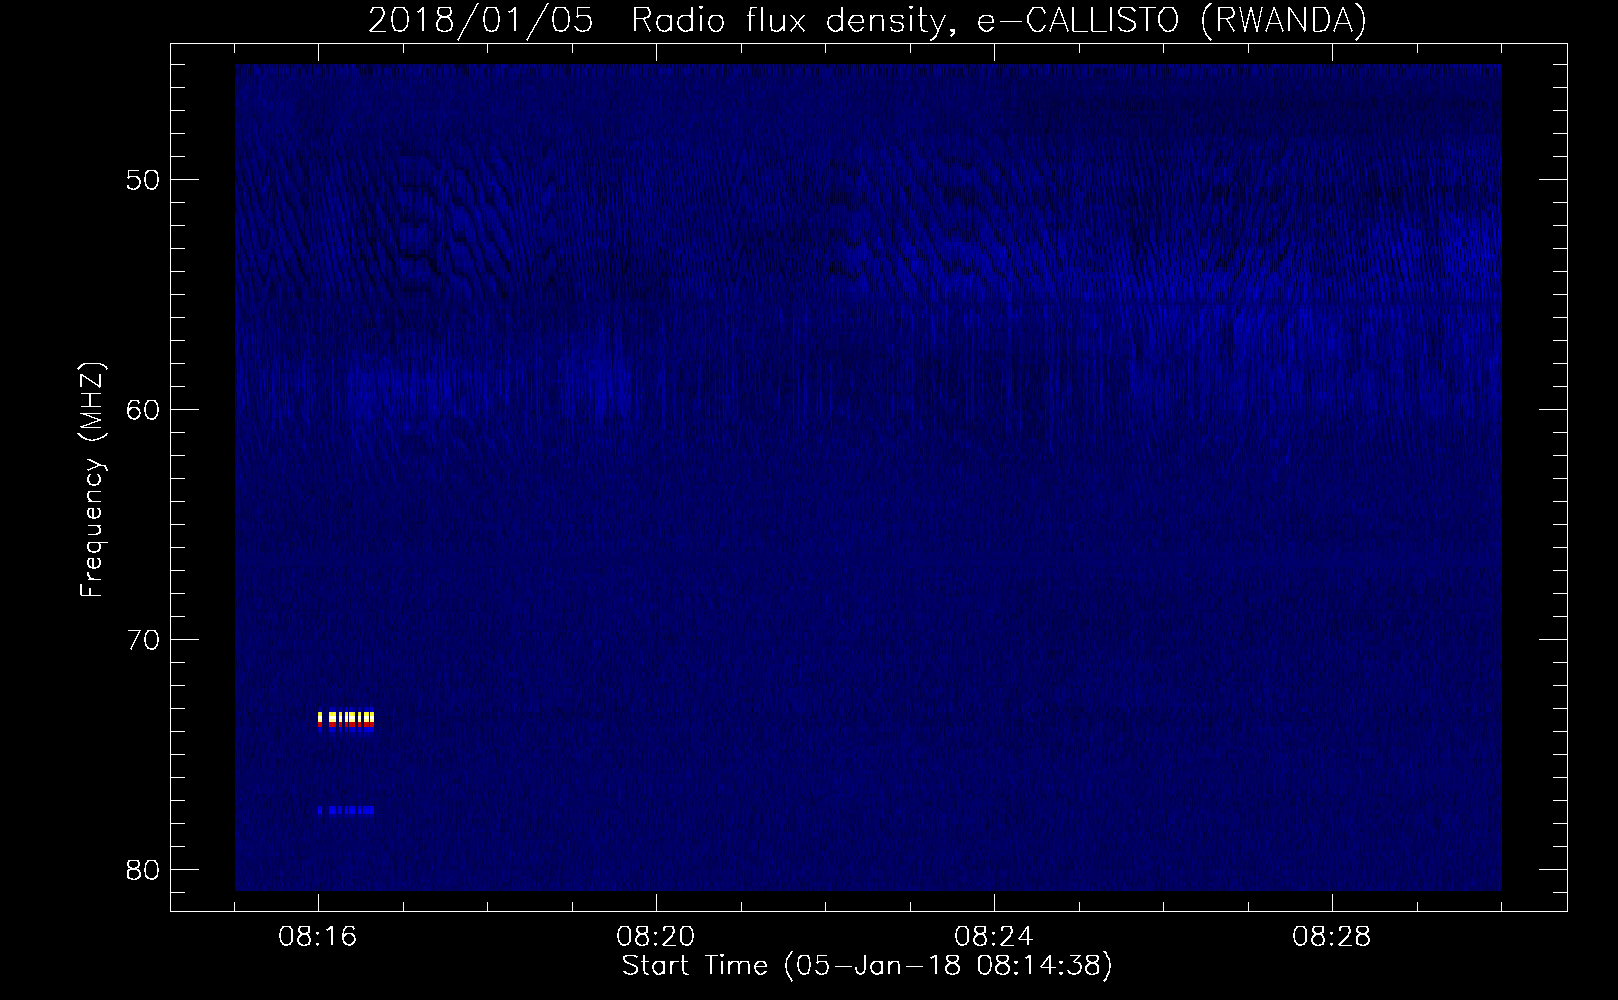Screen dimensions: 1618x1000
Task: Click the 08:28 time tick label
Action: pos(1331,937)
